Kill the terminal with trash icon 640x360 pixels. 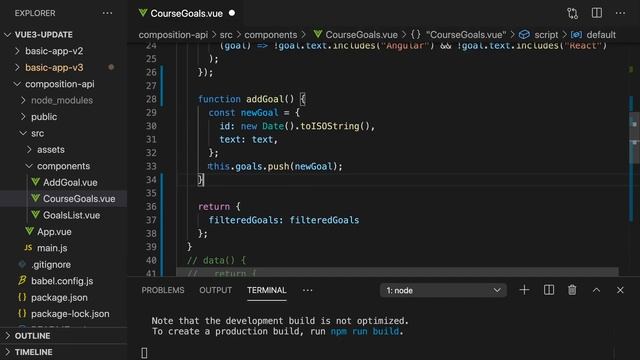pyautogui.click(x=572, y=290)
